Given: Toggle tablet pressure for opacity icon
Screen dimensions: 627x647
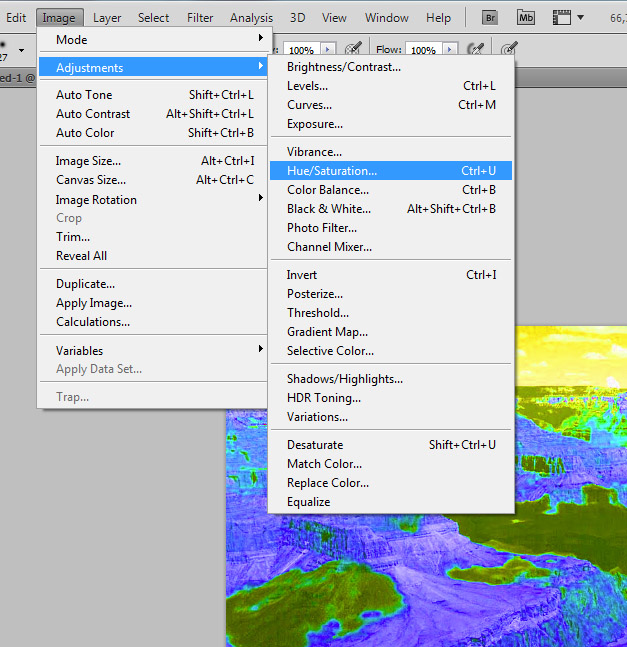Looking at the screenshot, I should [353, 49].
